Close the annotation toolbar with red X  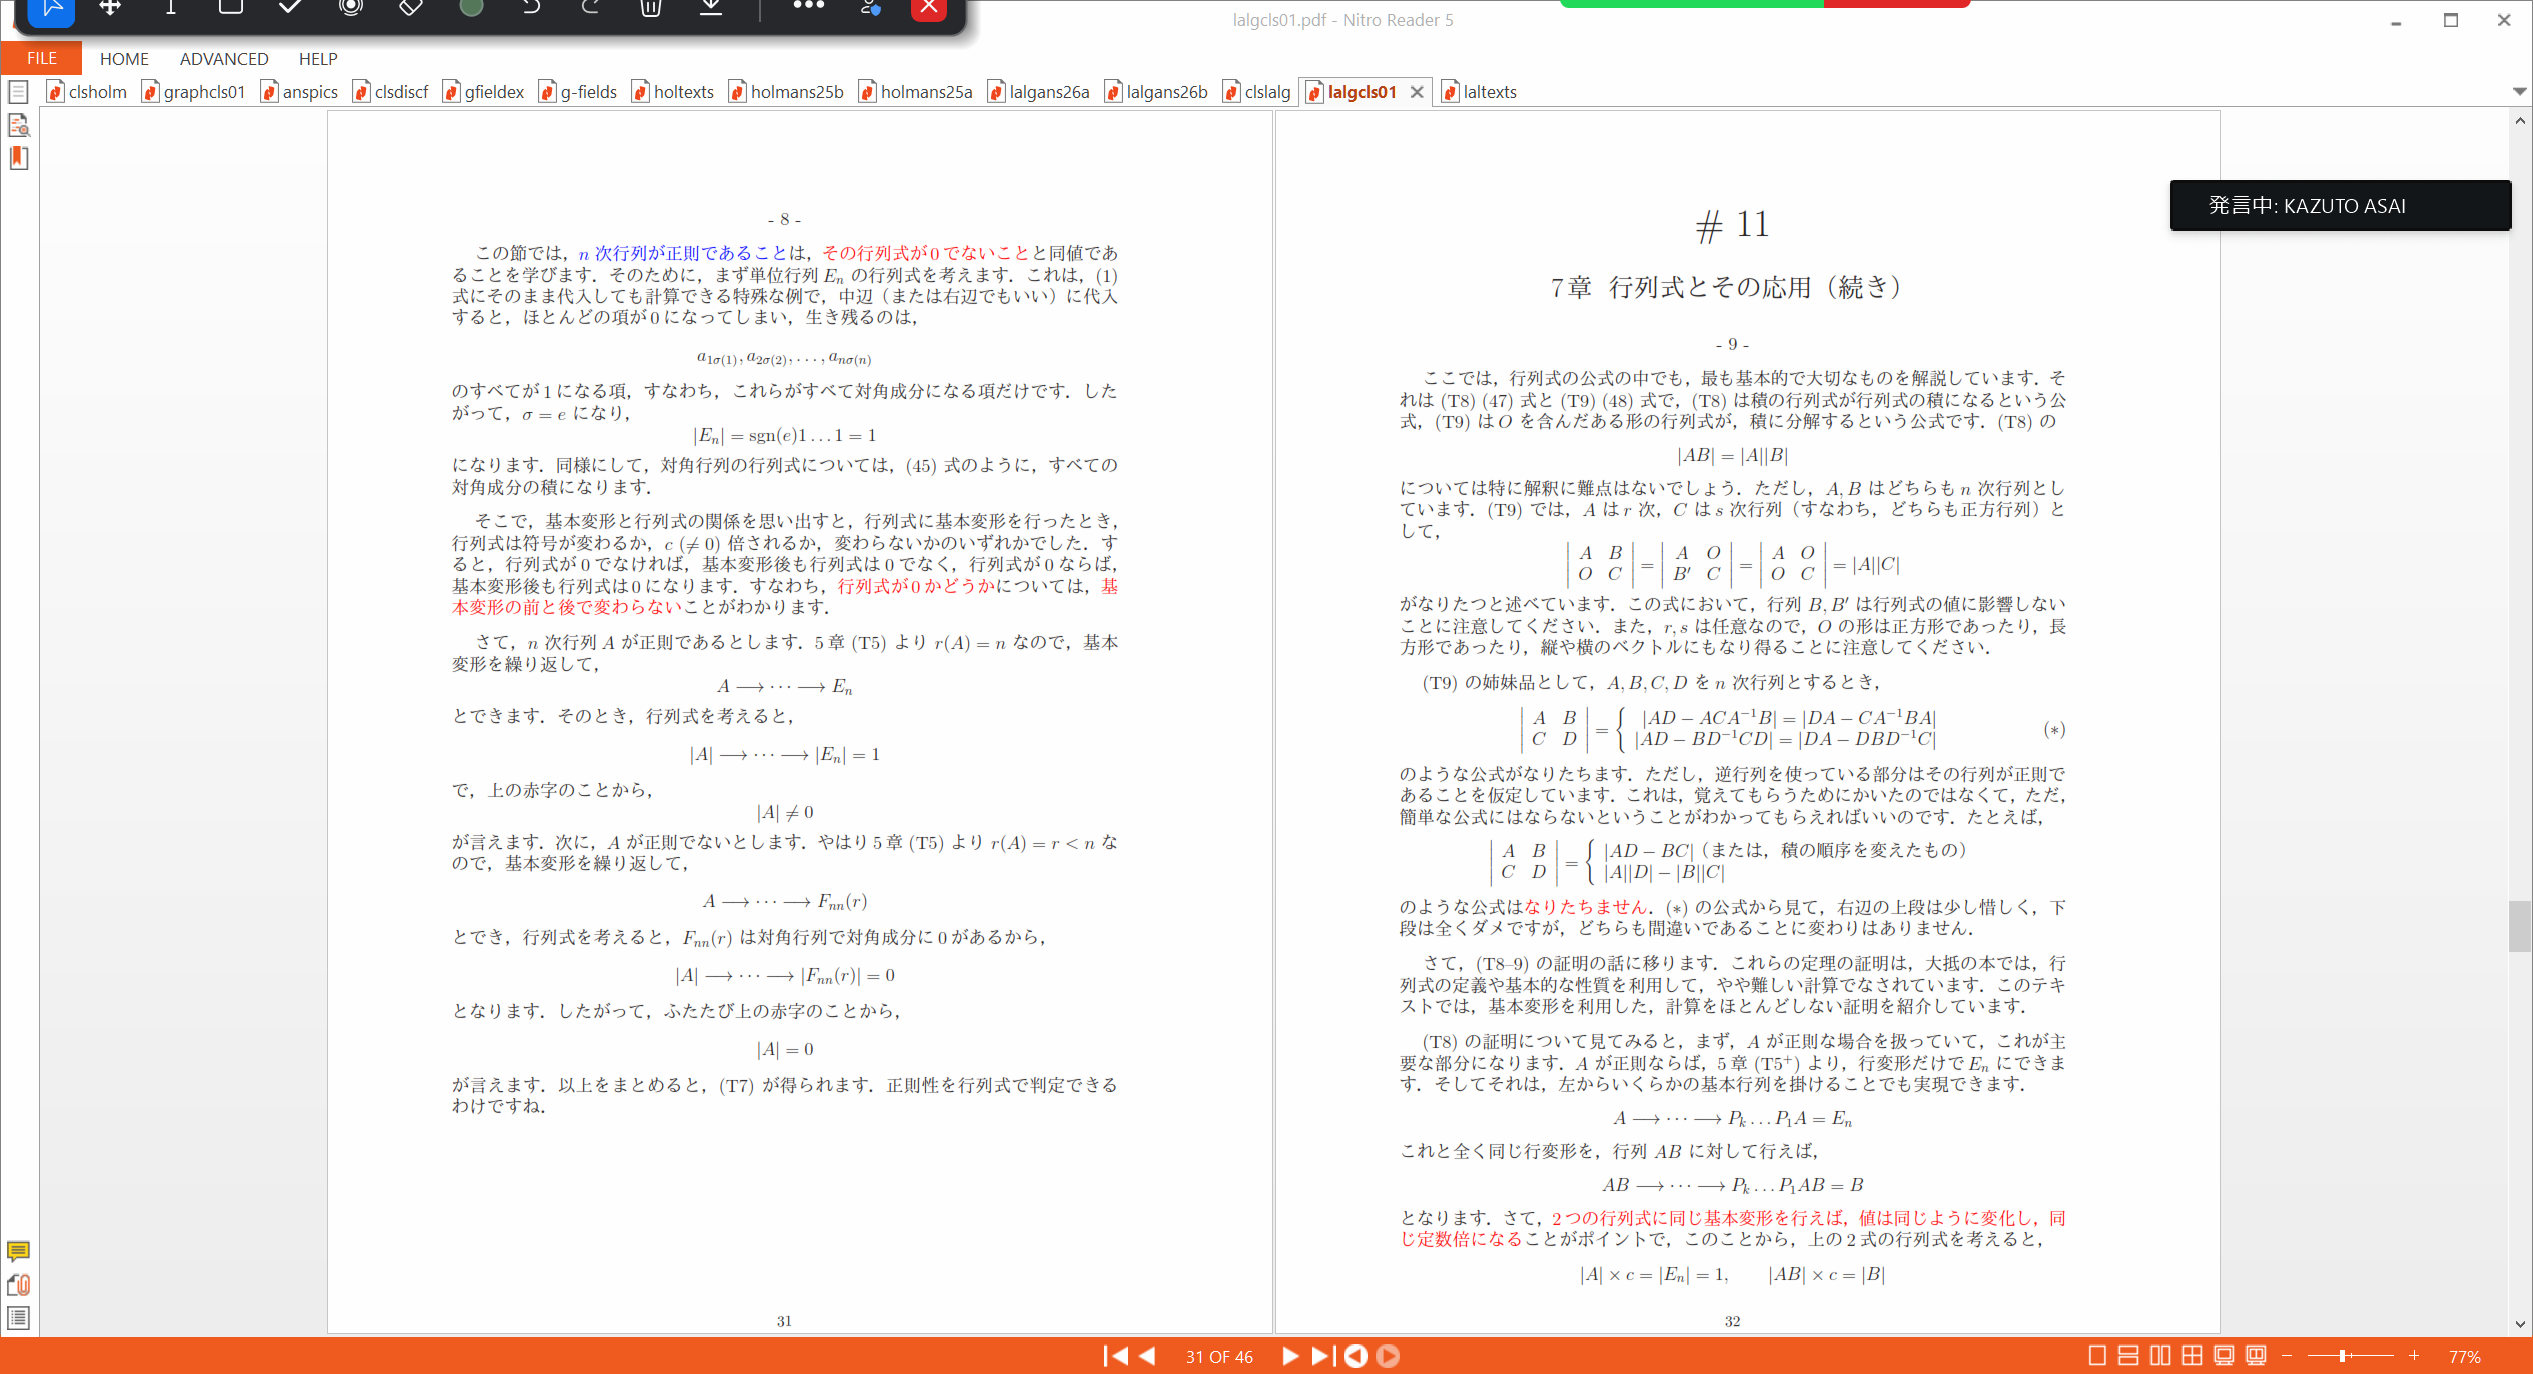929,8
